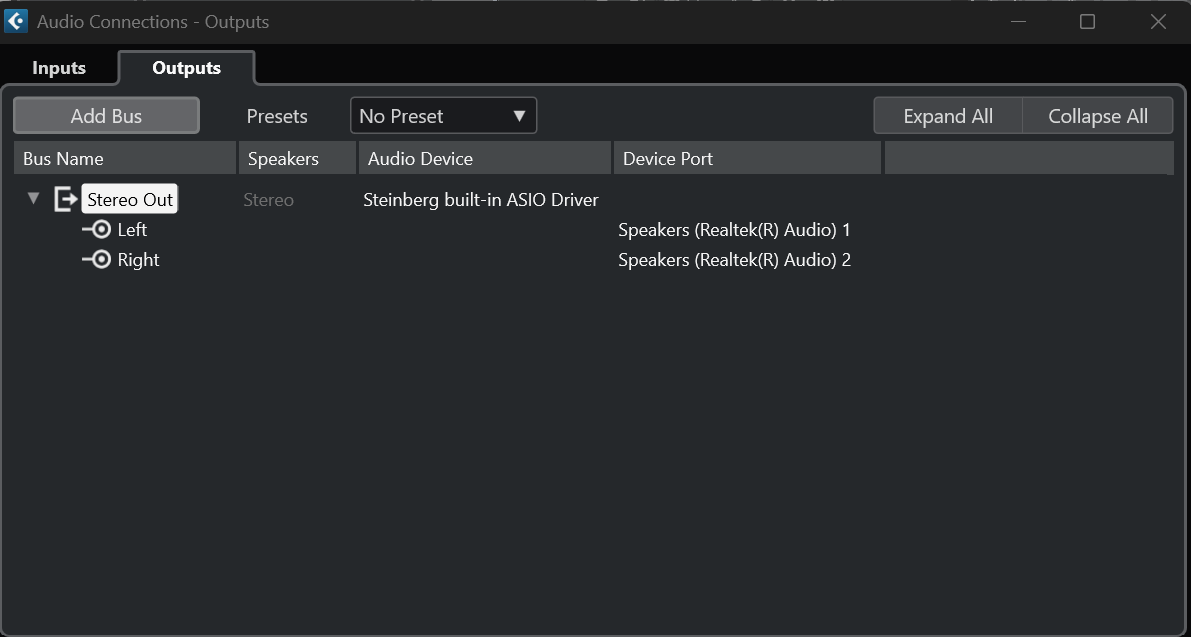1191x637 pixels.
Task: Maximize the Audio Connections window
Action: [1087, 22]
